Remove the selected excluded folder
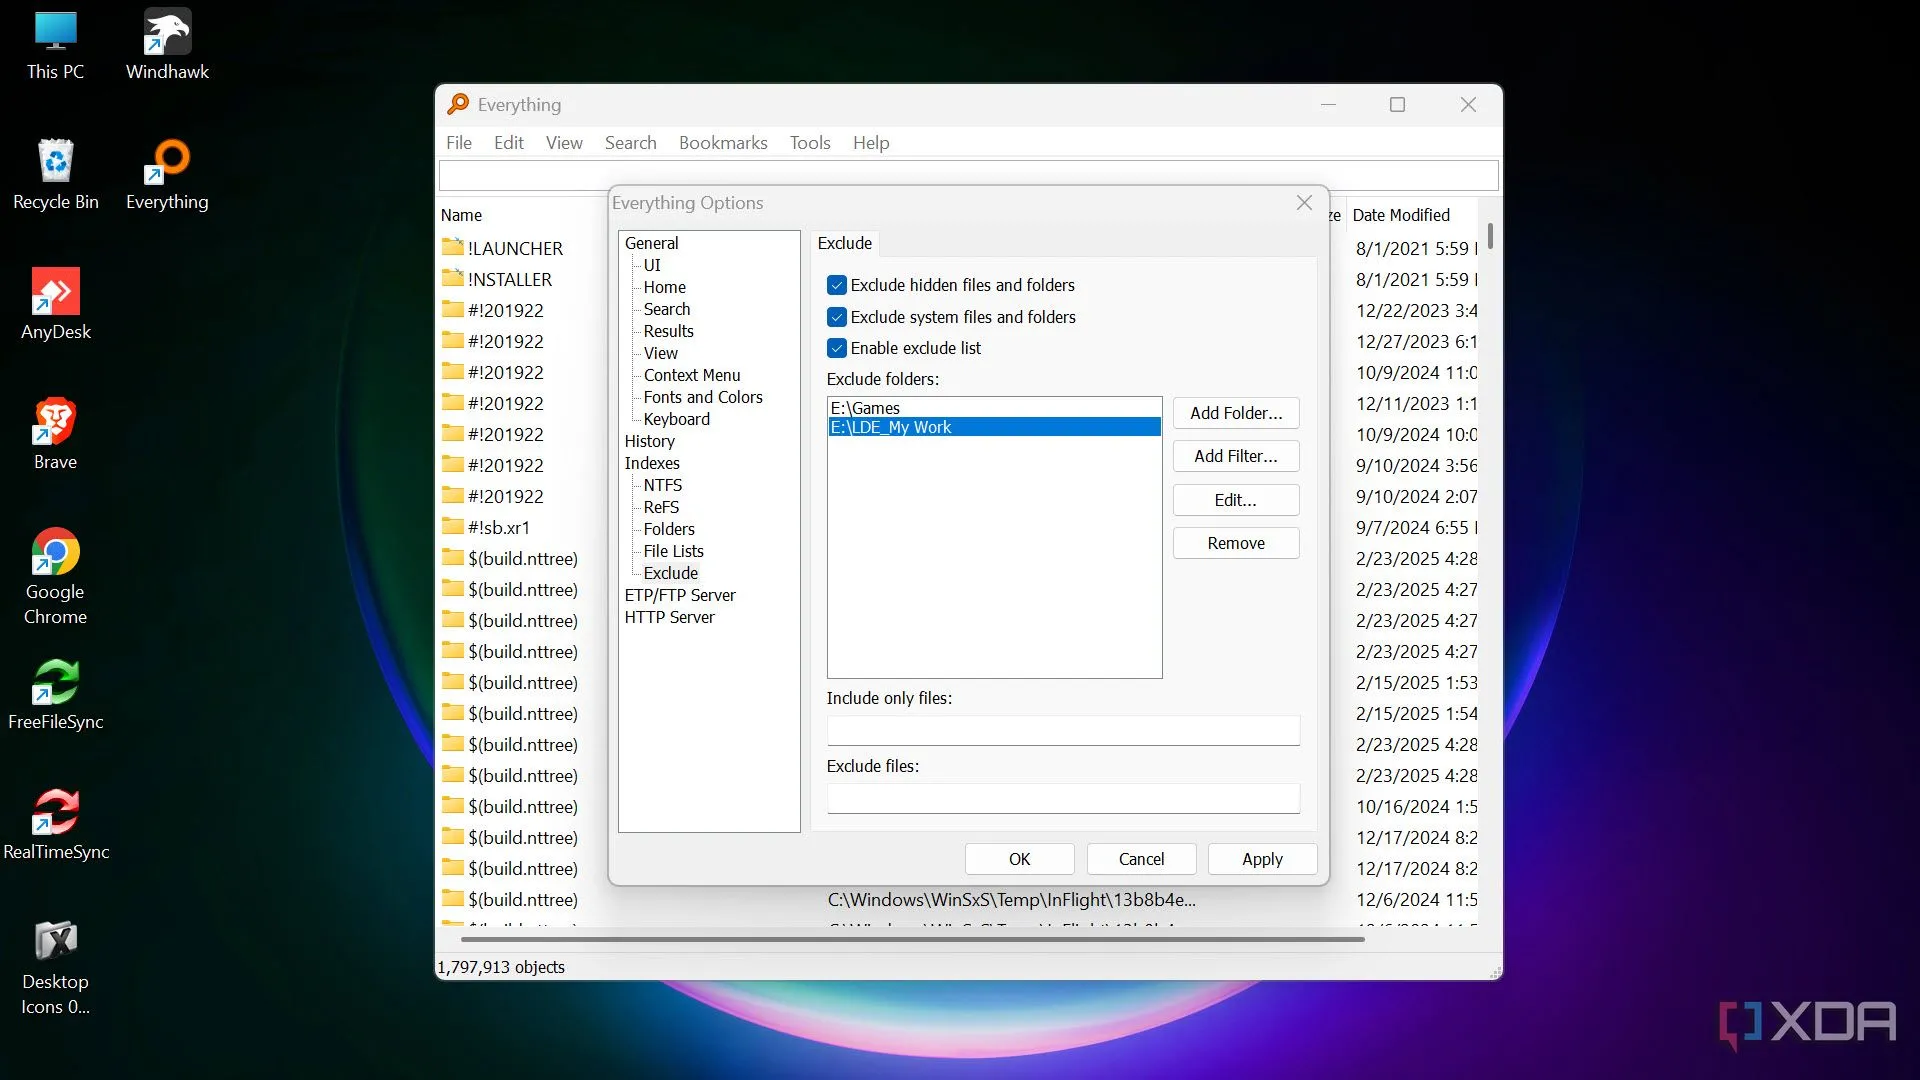 pos(1236,543)
